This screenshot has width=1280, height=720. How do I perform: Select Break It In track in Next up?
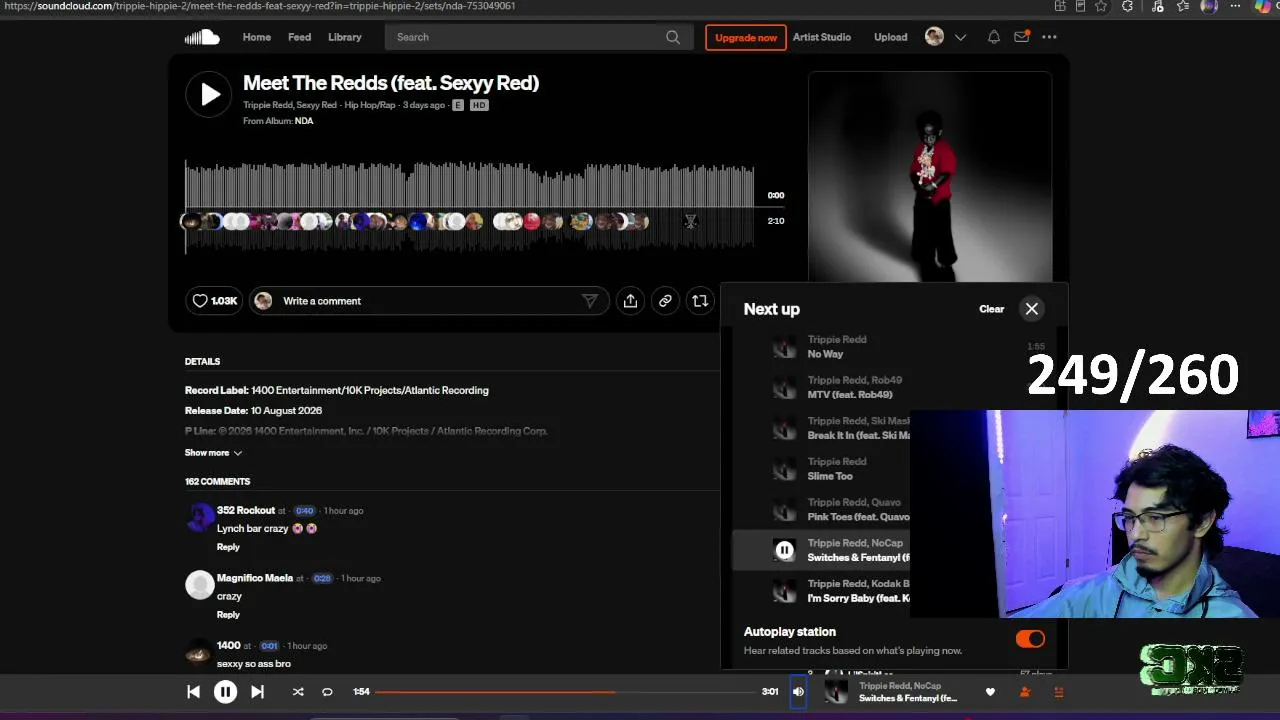click(858, 436)
